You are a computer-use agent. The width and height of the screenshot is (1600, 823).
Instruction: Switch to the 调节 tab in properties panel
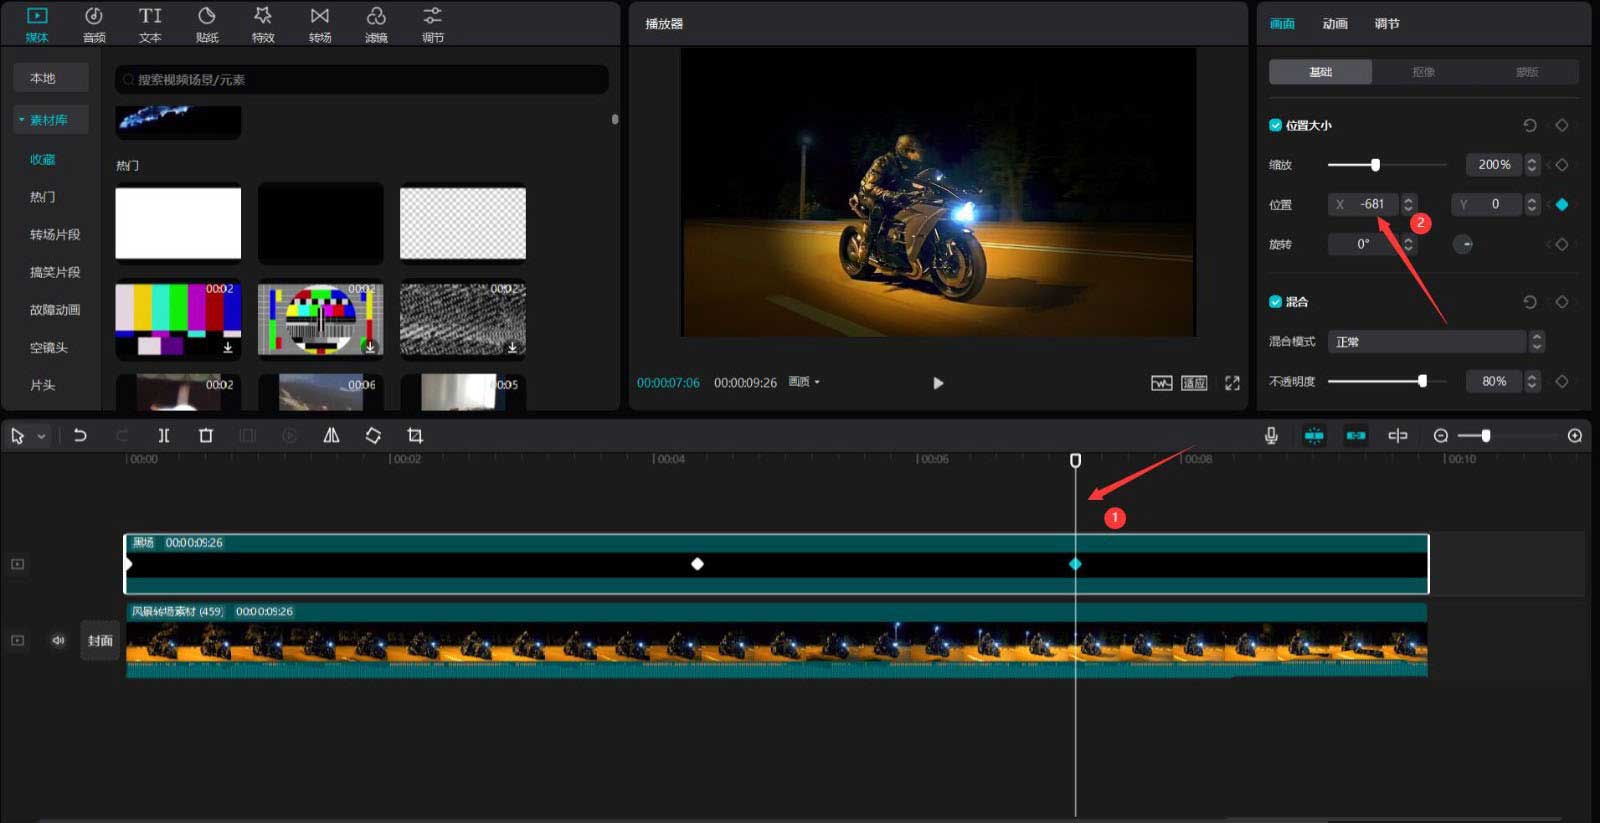pyautogui.click(x=1387, y=24)
